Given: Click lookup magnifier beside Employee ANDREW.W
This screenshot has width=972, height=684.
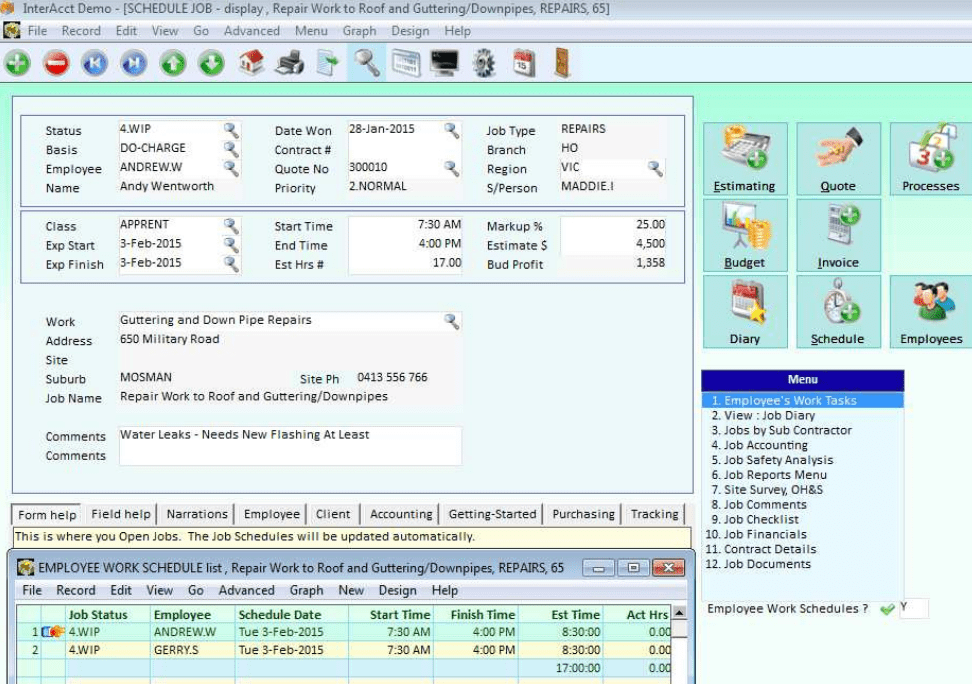Looking at the screenshot, I should coord(231,168).
